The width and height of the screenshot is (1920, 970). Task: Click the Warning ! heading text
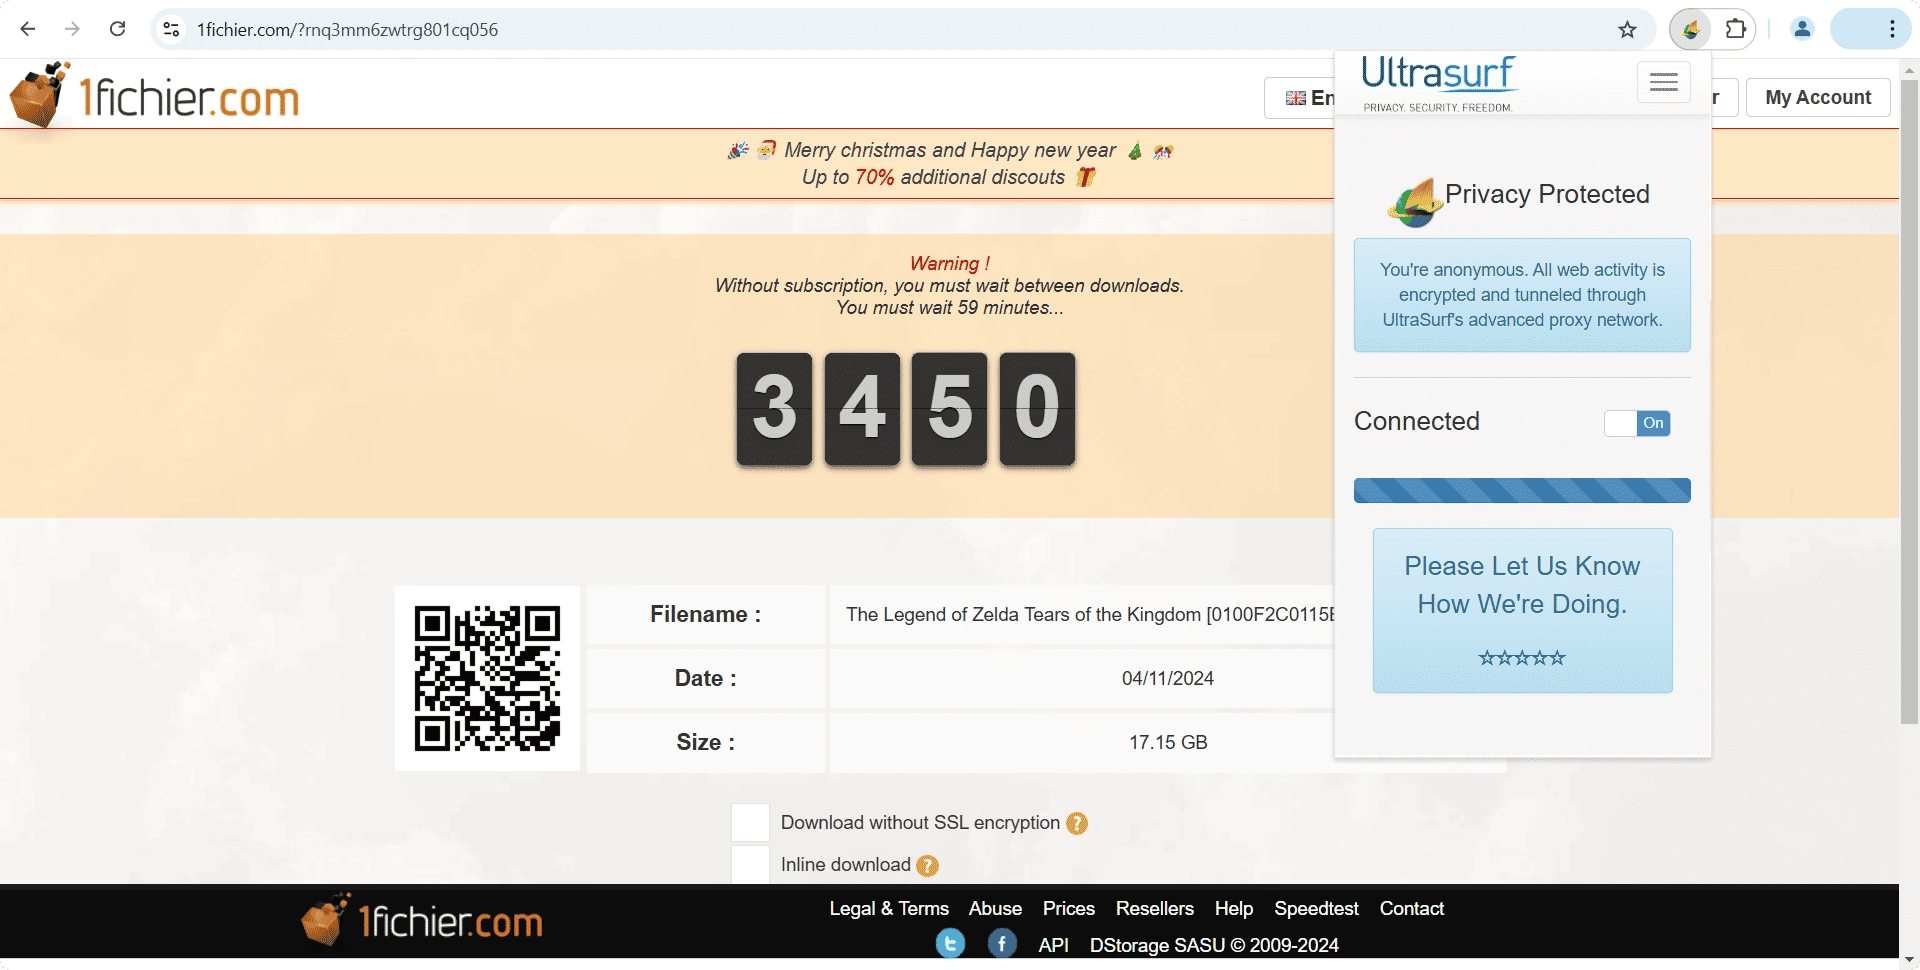click(950, 263)
